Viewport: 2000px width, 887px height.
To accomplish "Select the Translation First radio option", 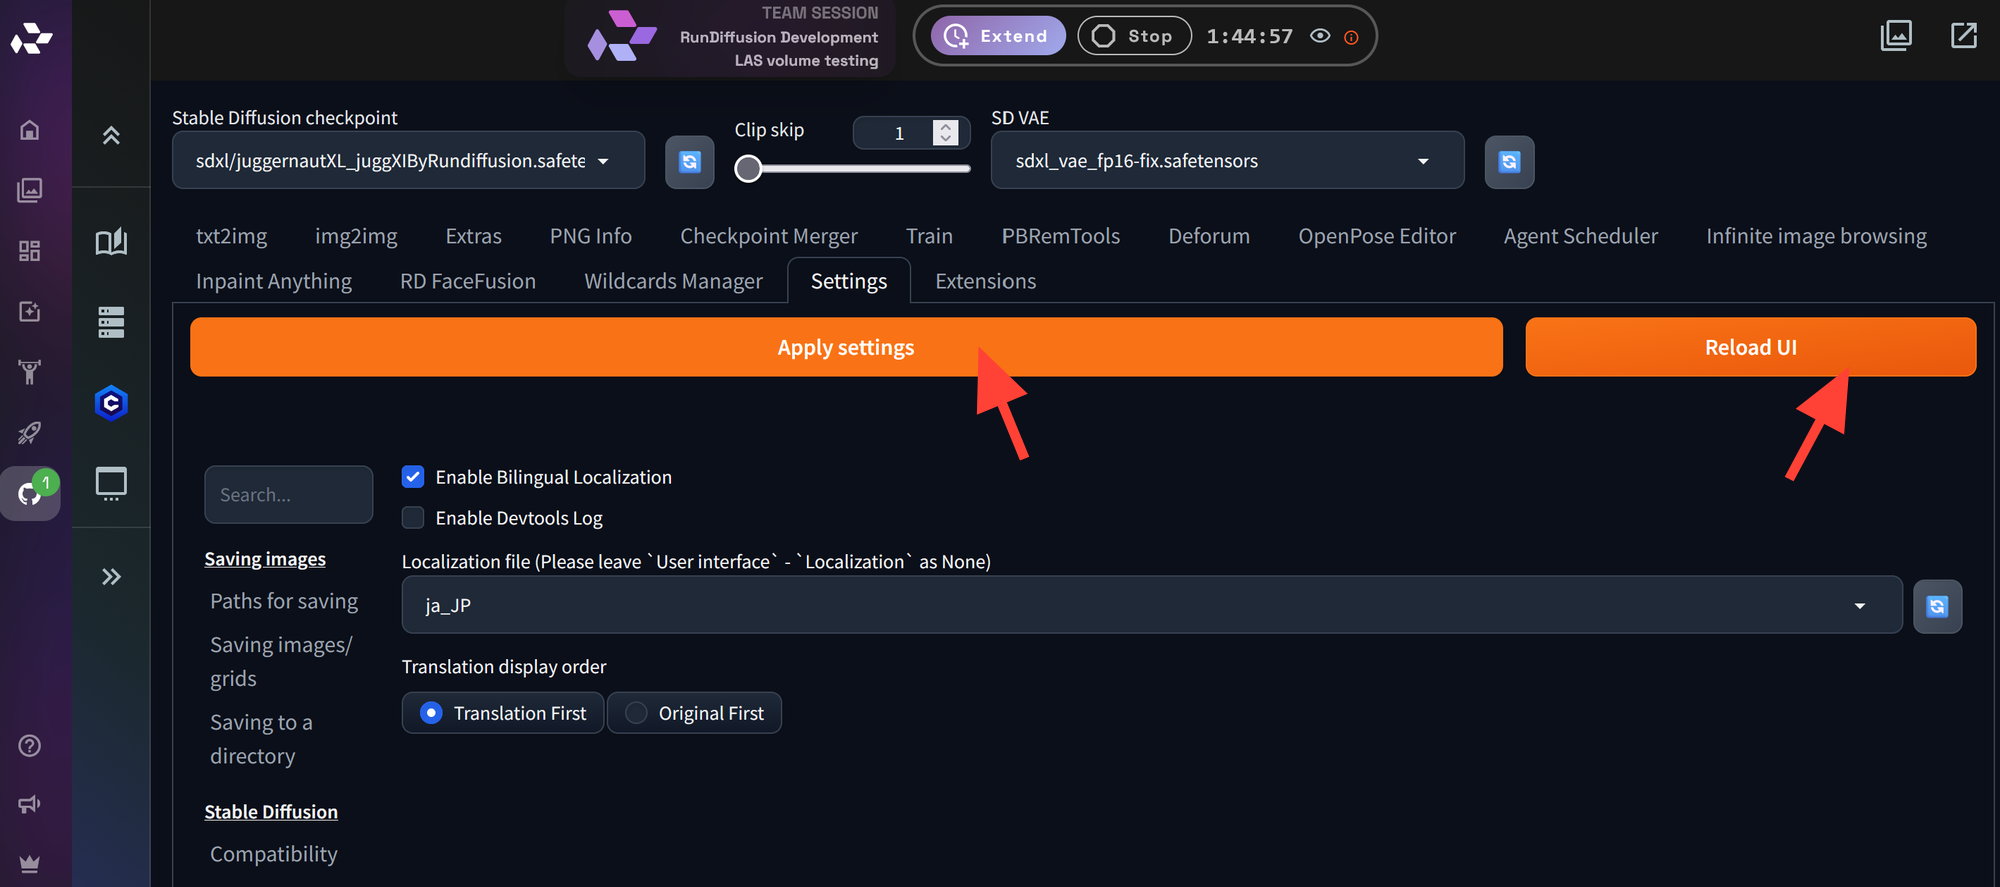I will pyautogui.click(x=503, y=713).
